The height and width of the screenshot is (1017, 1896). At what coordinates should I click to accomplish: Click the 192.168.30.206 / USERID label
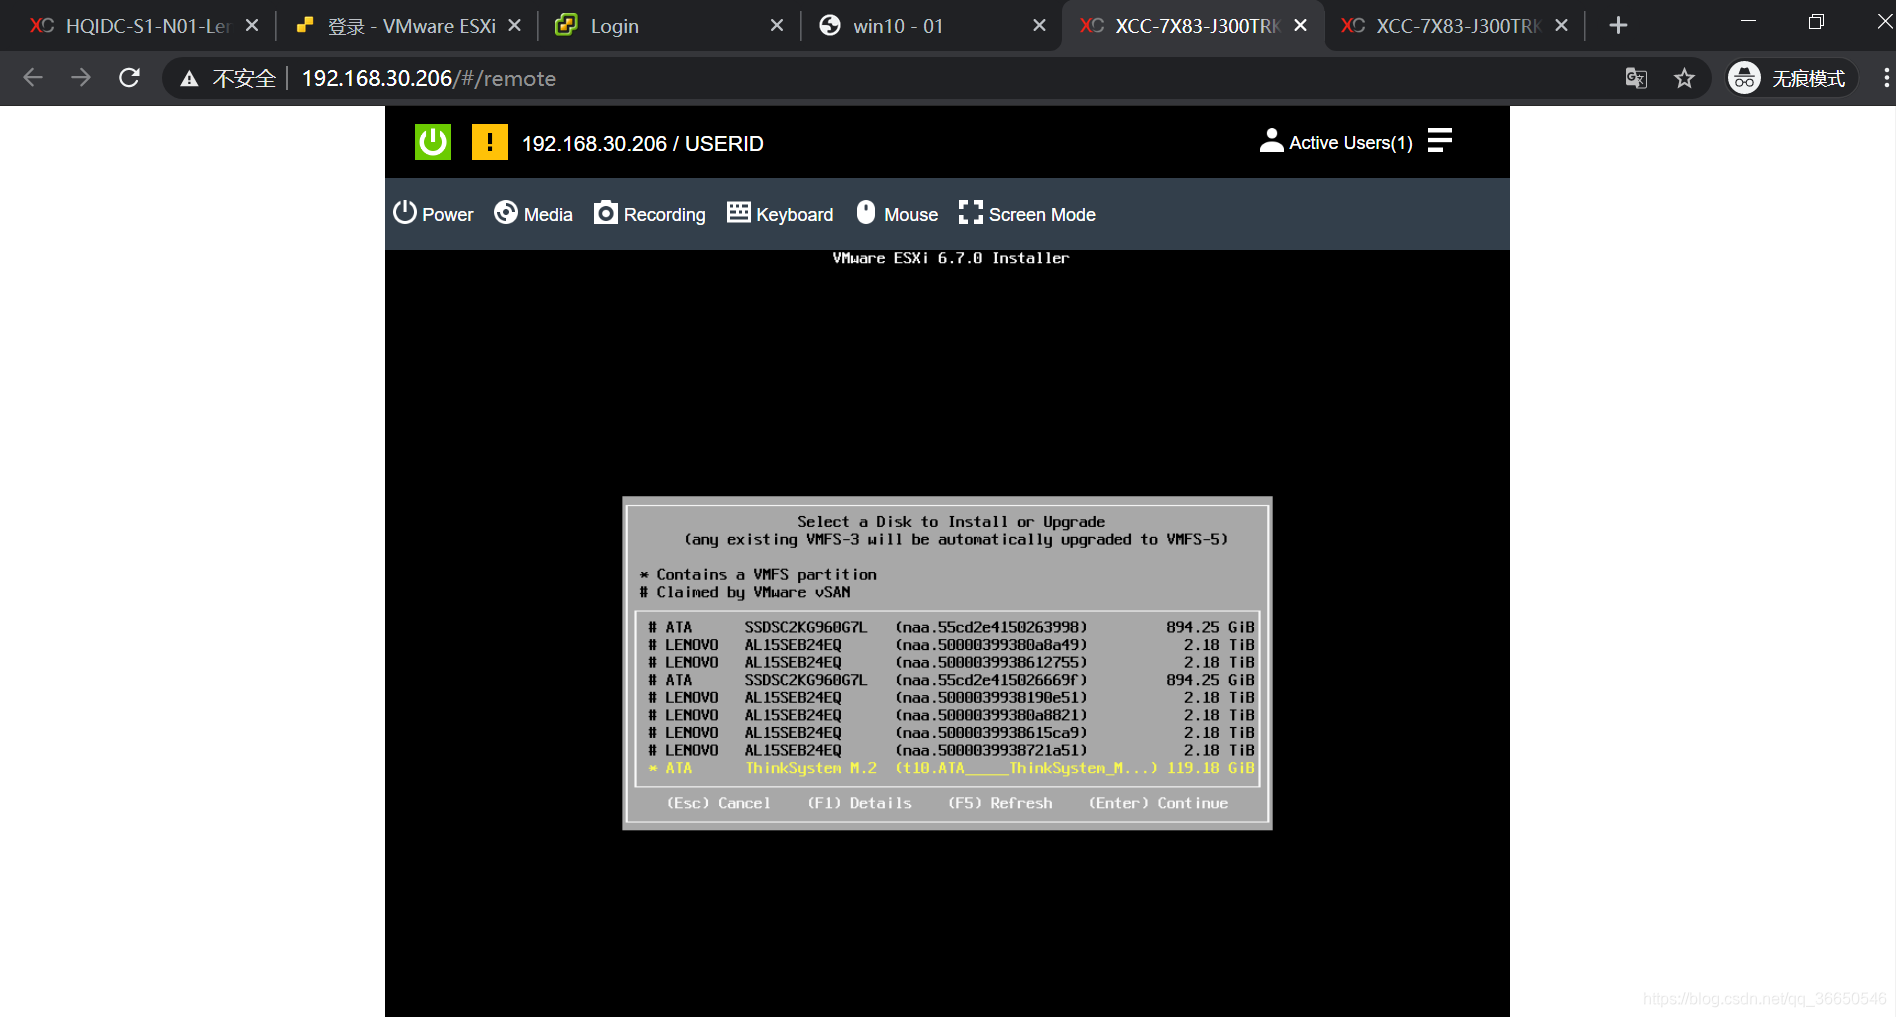tap(642, 143)
